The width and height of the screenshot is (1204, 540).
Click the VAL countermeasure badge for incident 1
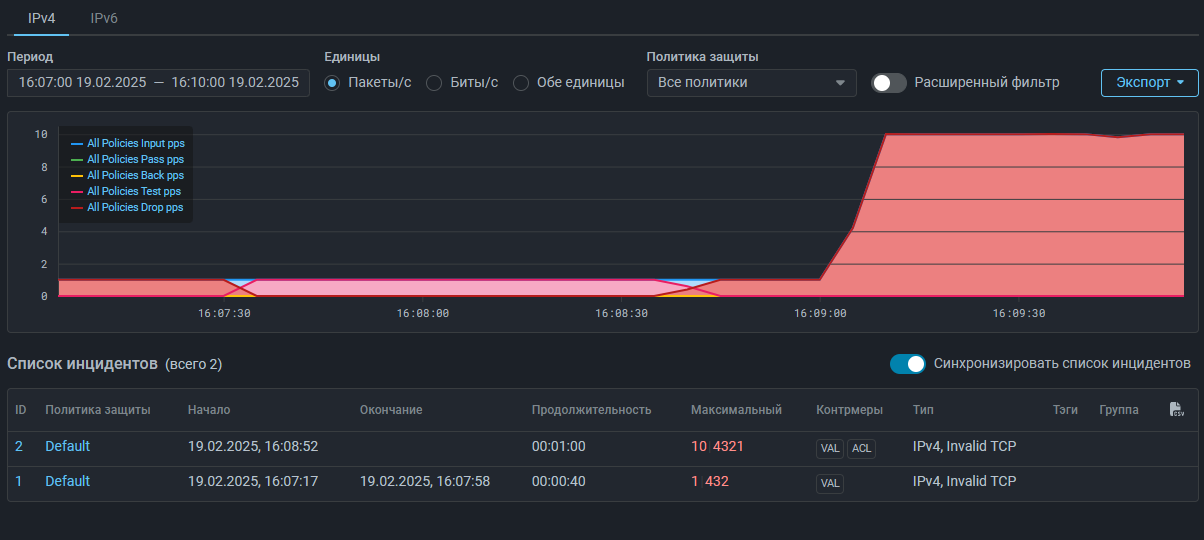830,484
